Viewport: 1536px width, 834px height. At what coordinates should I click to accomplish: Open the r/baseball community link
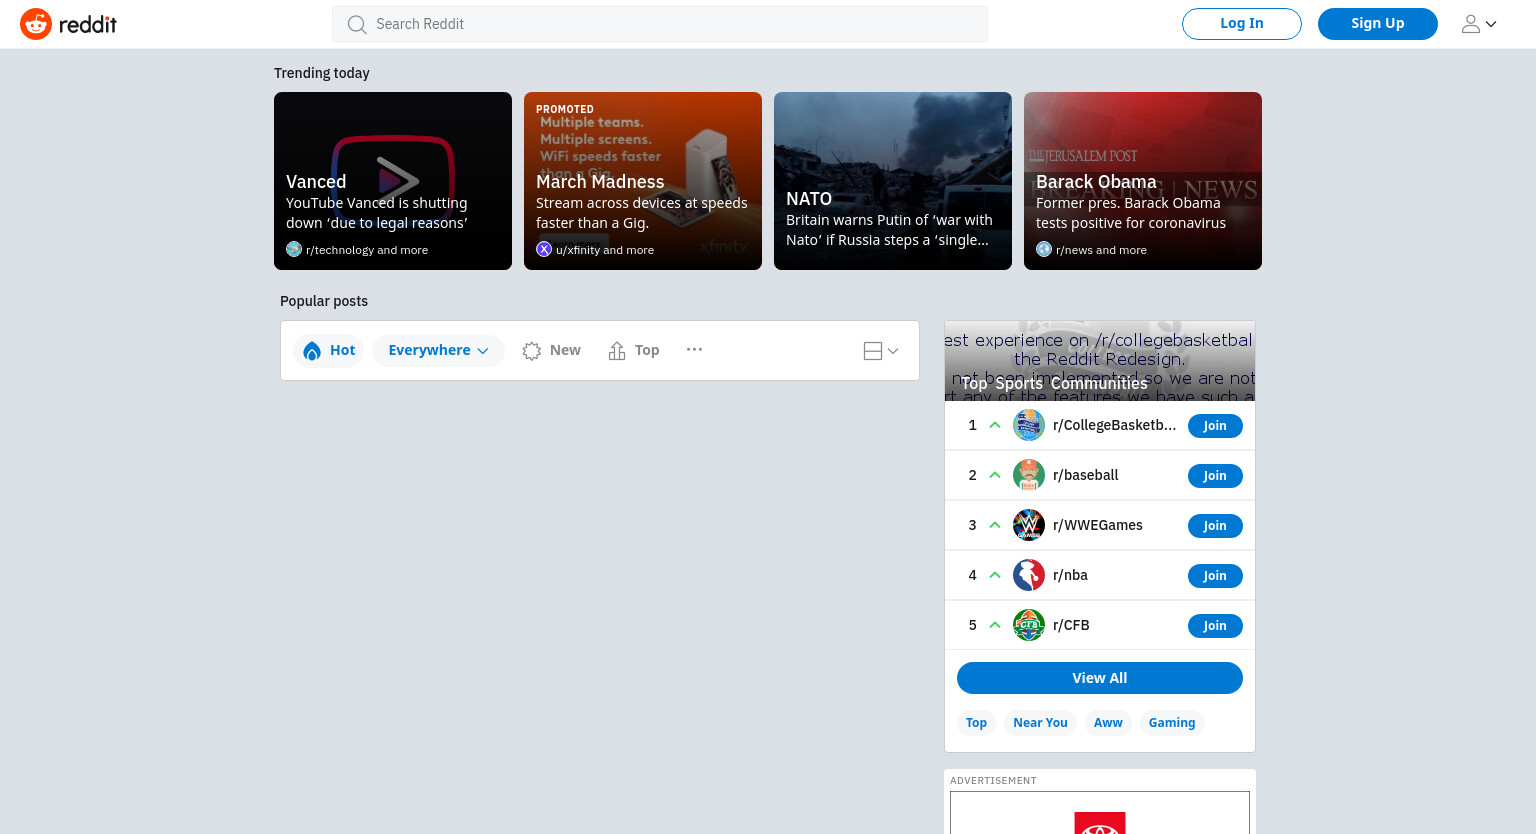1086,475
